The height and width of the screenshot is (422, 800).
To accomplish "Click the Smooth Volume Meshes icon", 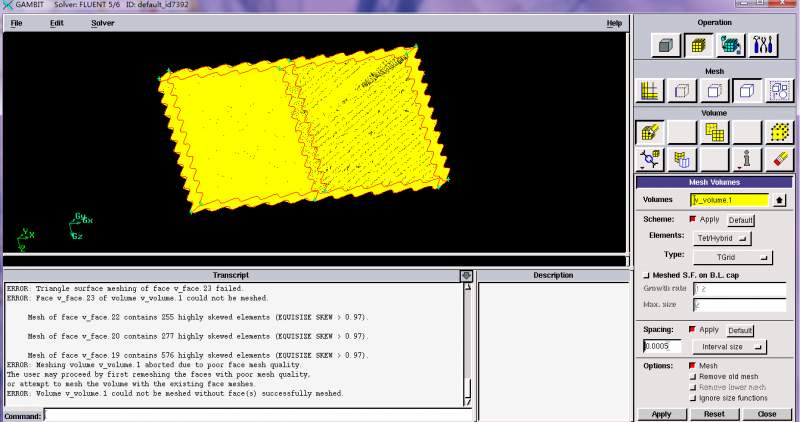I will click(715, 133).
